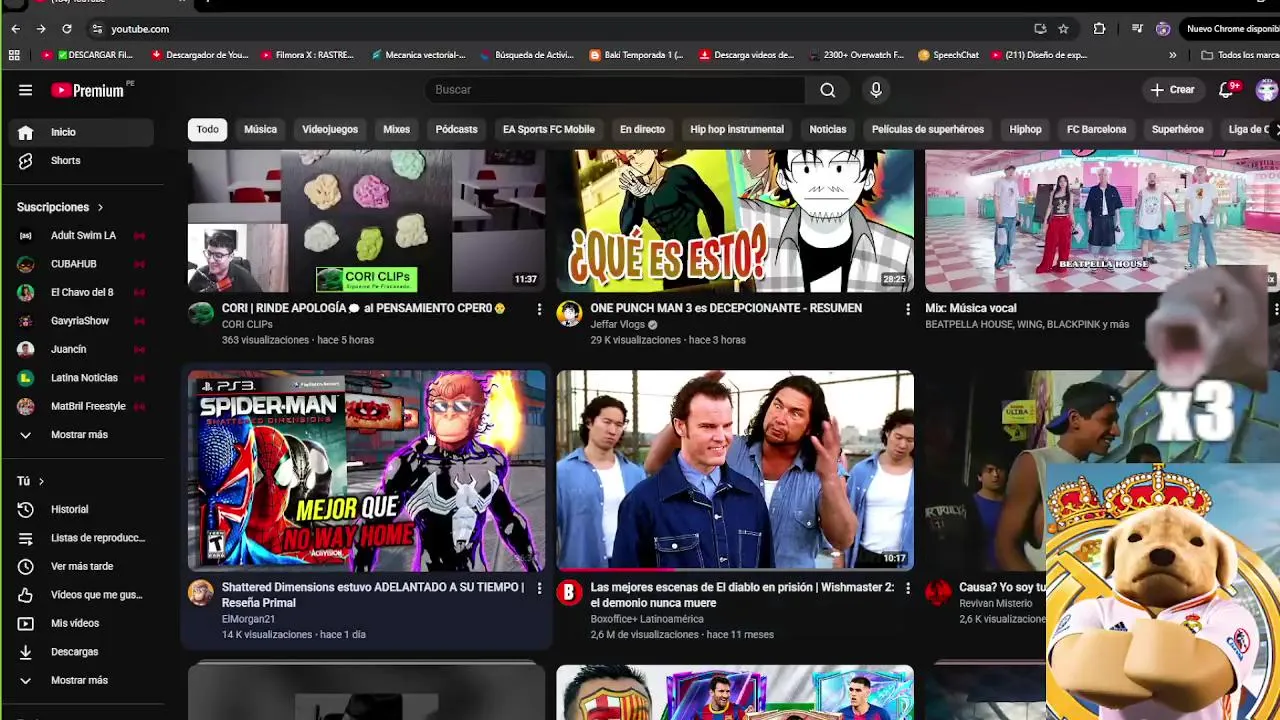The image size is (1280, 720).
Task: Open the YouTube hamburger guide menu
Action: click(25, 90)
